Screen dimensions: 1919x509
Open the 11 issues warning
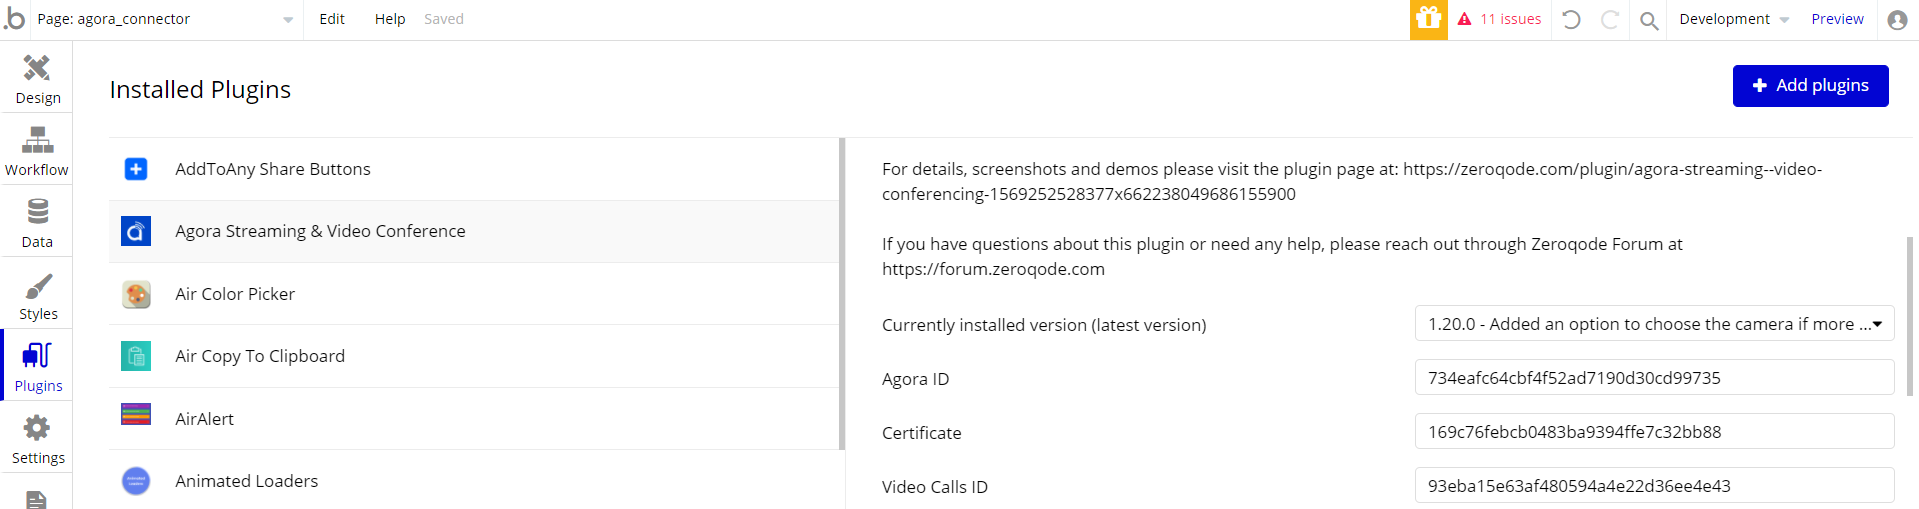1499,19
